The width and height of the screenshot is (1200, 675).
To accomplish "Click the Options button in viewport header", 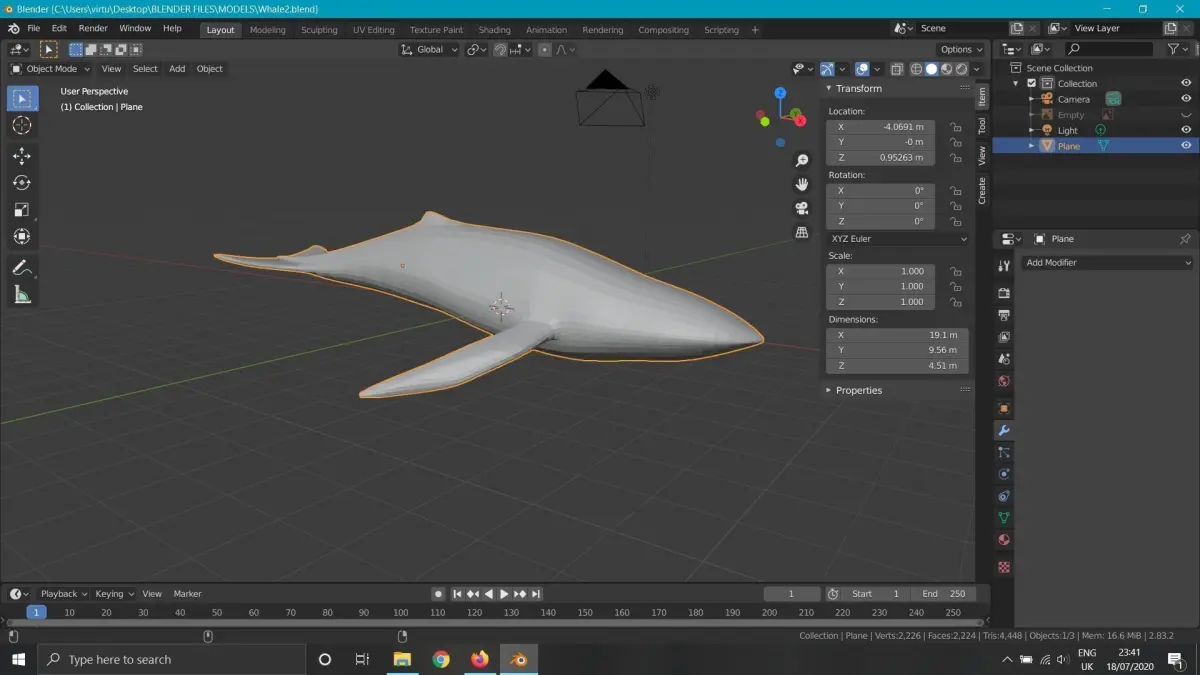I will point(961,49).
